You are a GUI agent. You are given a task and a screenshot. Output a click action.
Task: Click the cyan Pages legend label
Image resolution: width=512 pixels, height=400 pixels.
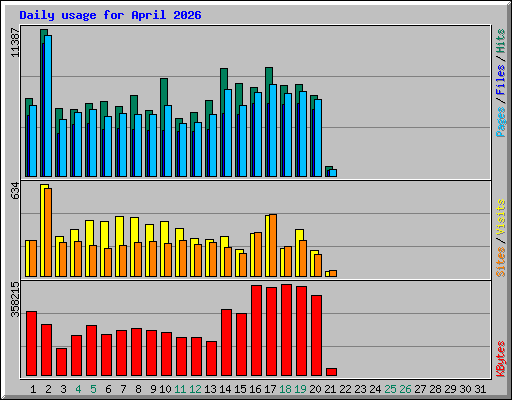[x=501, y=122]
